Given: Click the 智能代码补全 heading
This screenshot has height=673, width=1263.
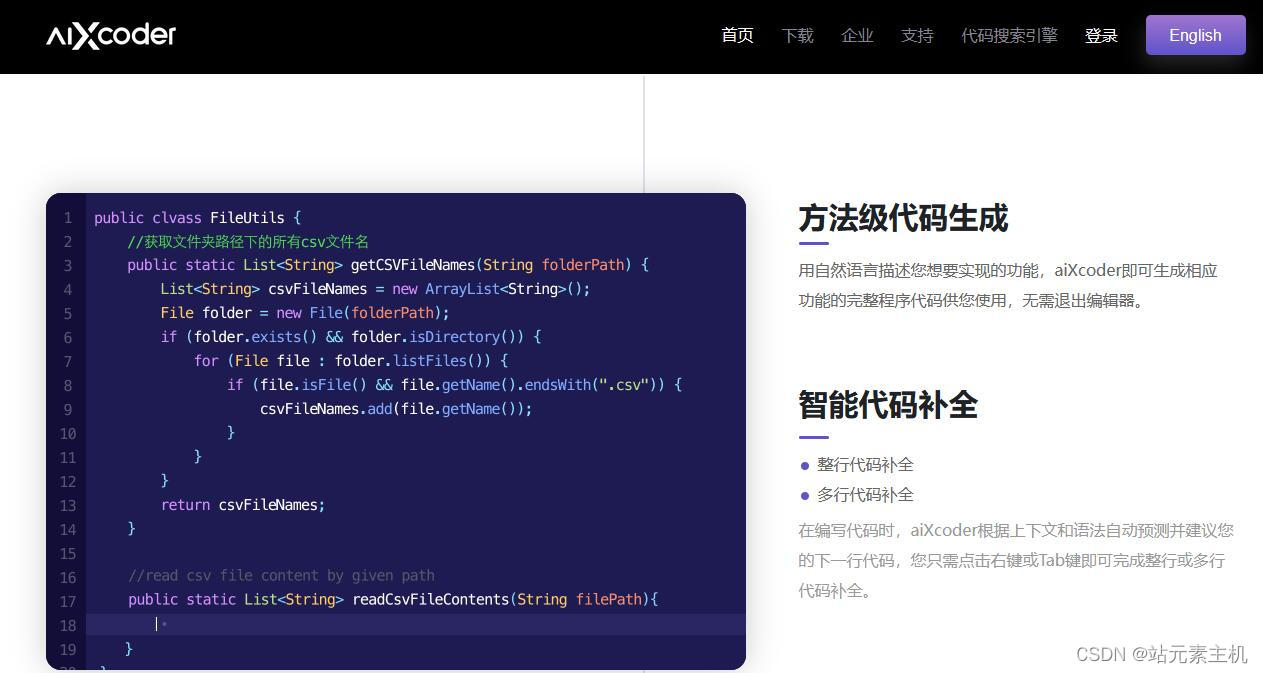Looking at the screenshot, I should pos(888,406).
